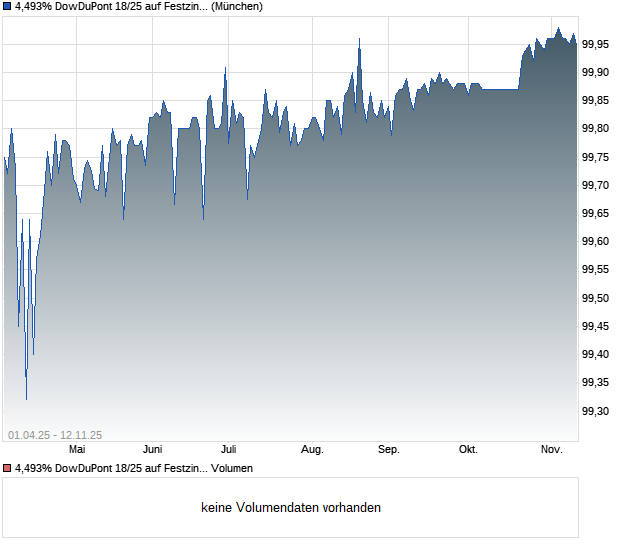Click the 99,55 y-axis value

click(x=595, y=270)
